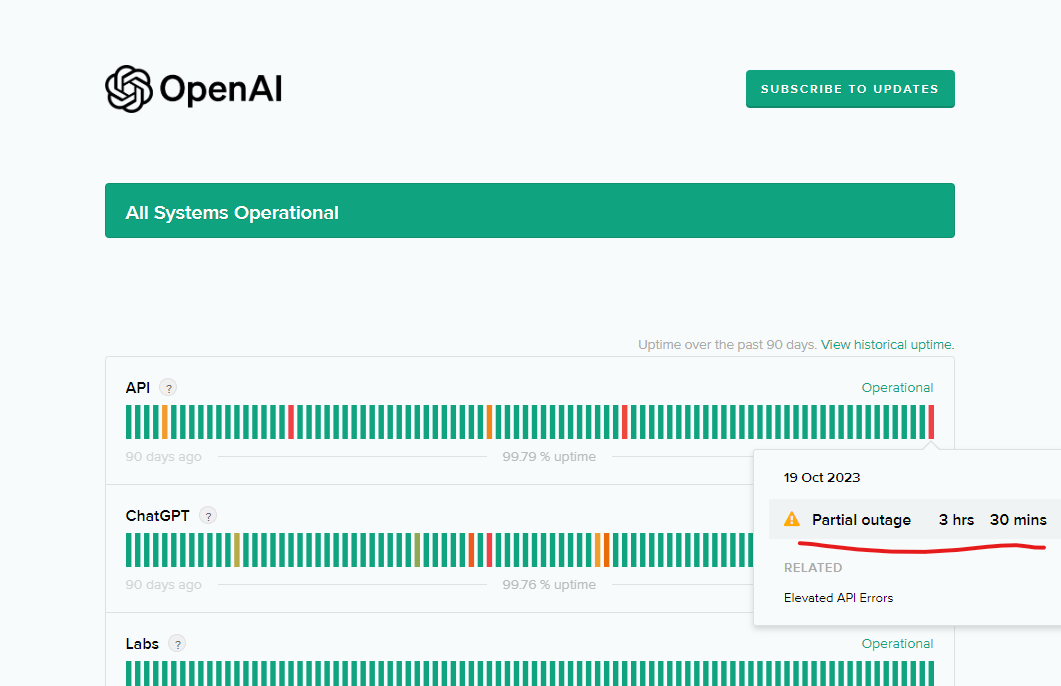This screenshot has height=686, width=1061.
Task: Click the Labs Operational status text
Action: point(897,643)
